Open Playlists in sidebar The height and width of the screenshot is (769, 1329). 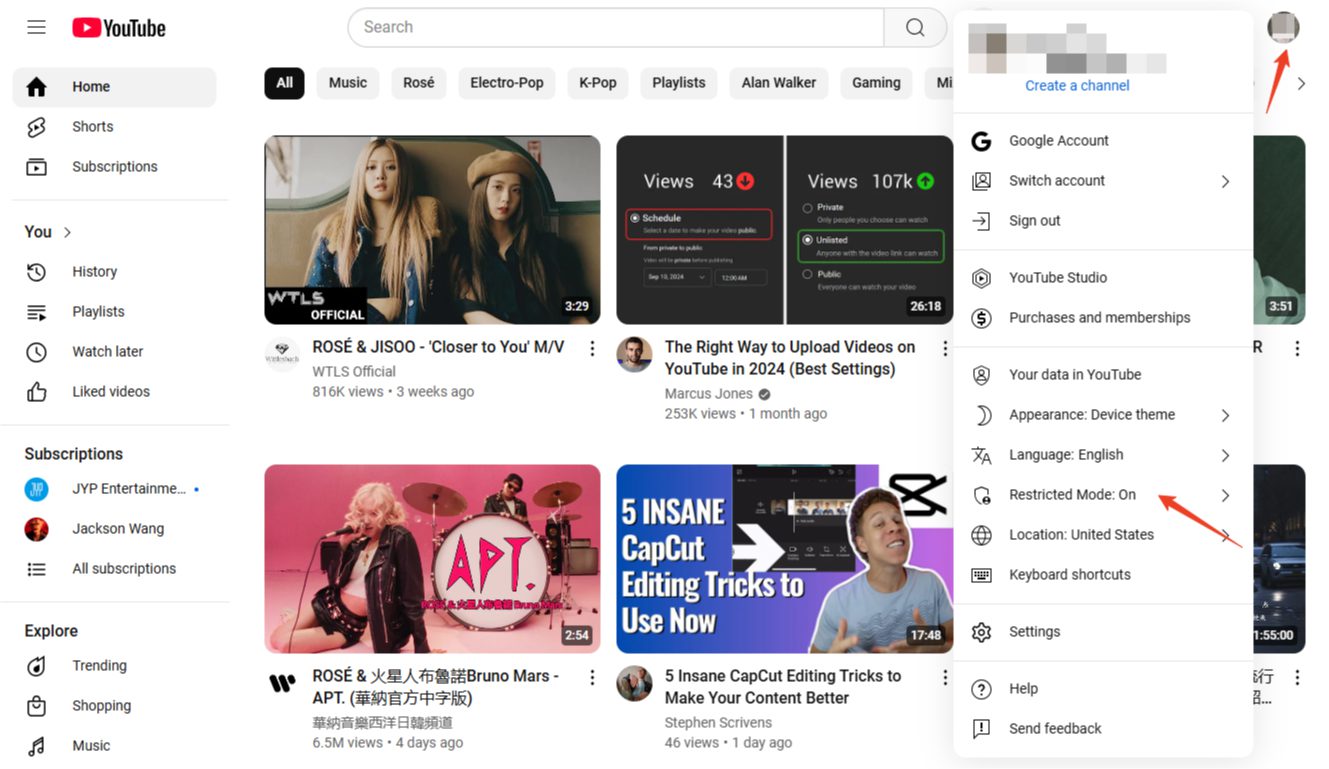click(x=114, y=312)
